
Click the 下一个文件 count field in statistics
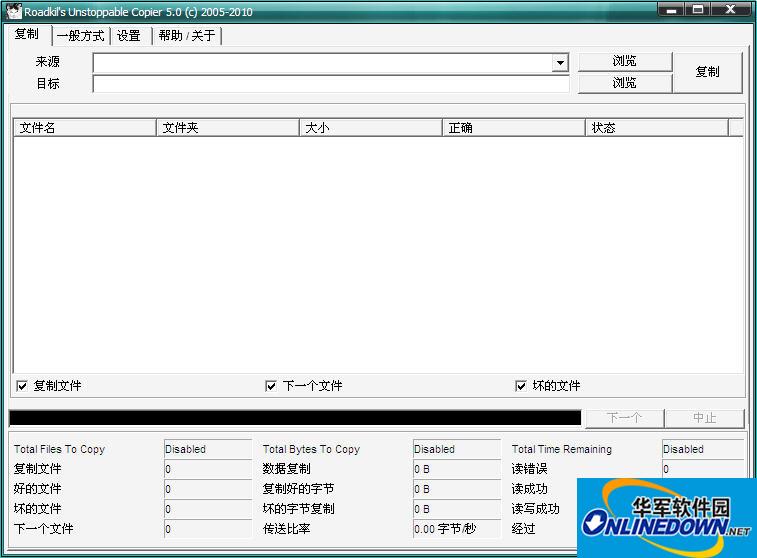point(208,529)
